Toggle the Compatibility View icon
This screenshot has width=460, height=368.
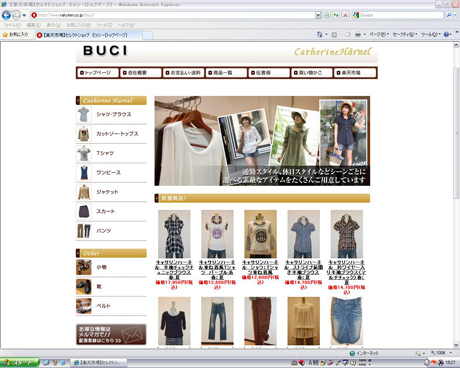327,15
